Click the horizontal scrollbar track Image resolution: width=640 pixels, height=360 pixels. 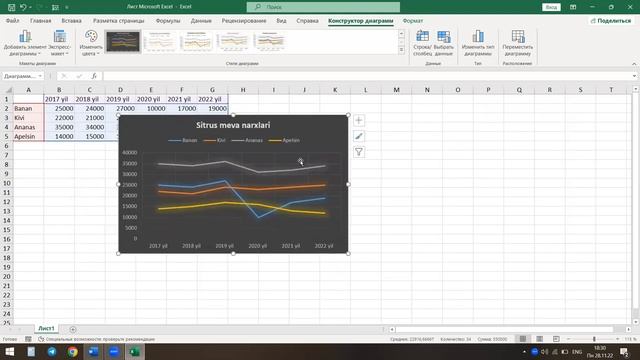[504, 329]
